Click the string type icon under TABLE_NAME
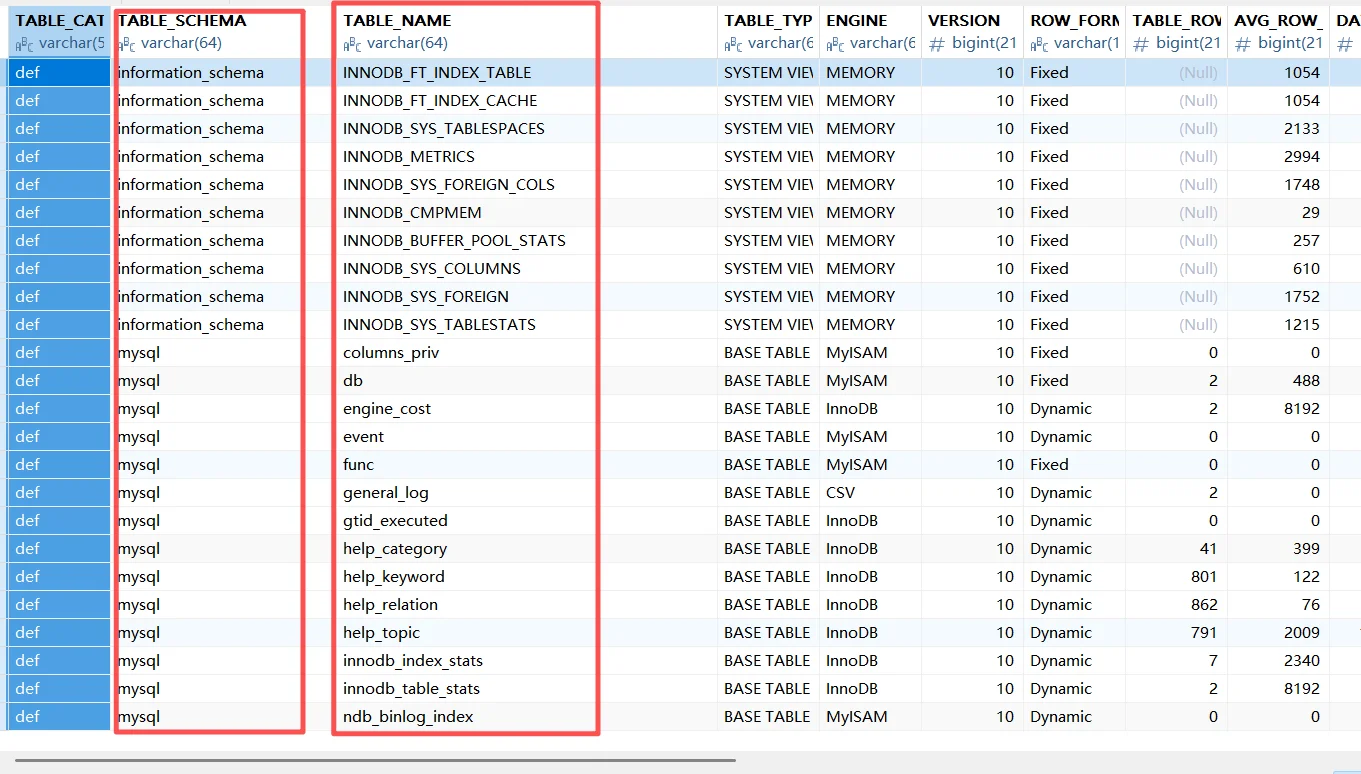Viewport: 1361px width, 774px height. (x=352, y=44)
